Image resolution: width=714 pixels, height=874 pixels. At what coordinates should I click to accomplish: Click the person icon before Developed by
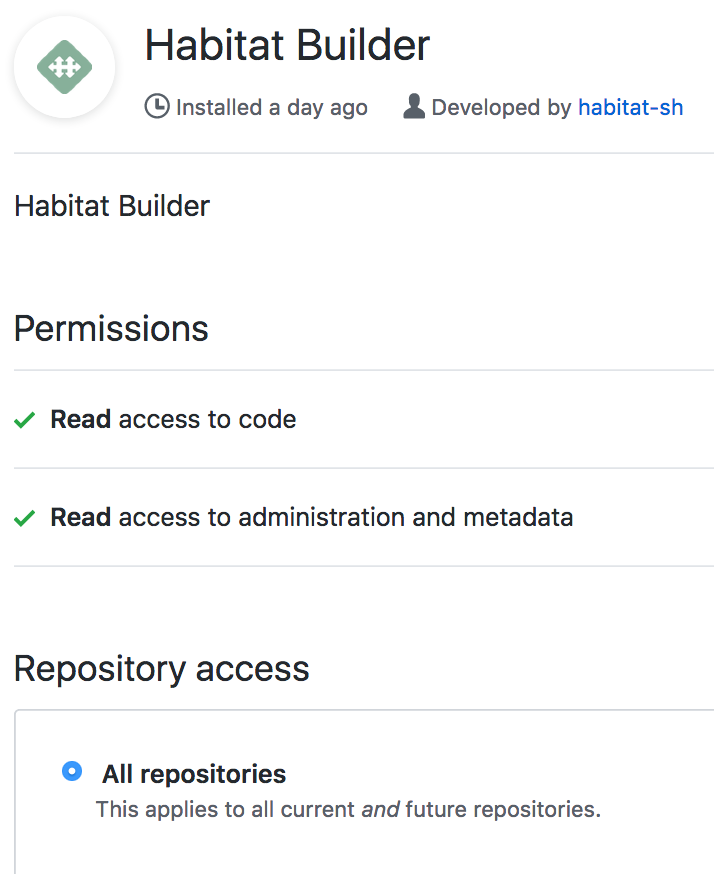[414, 107]
